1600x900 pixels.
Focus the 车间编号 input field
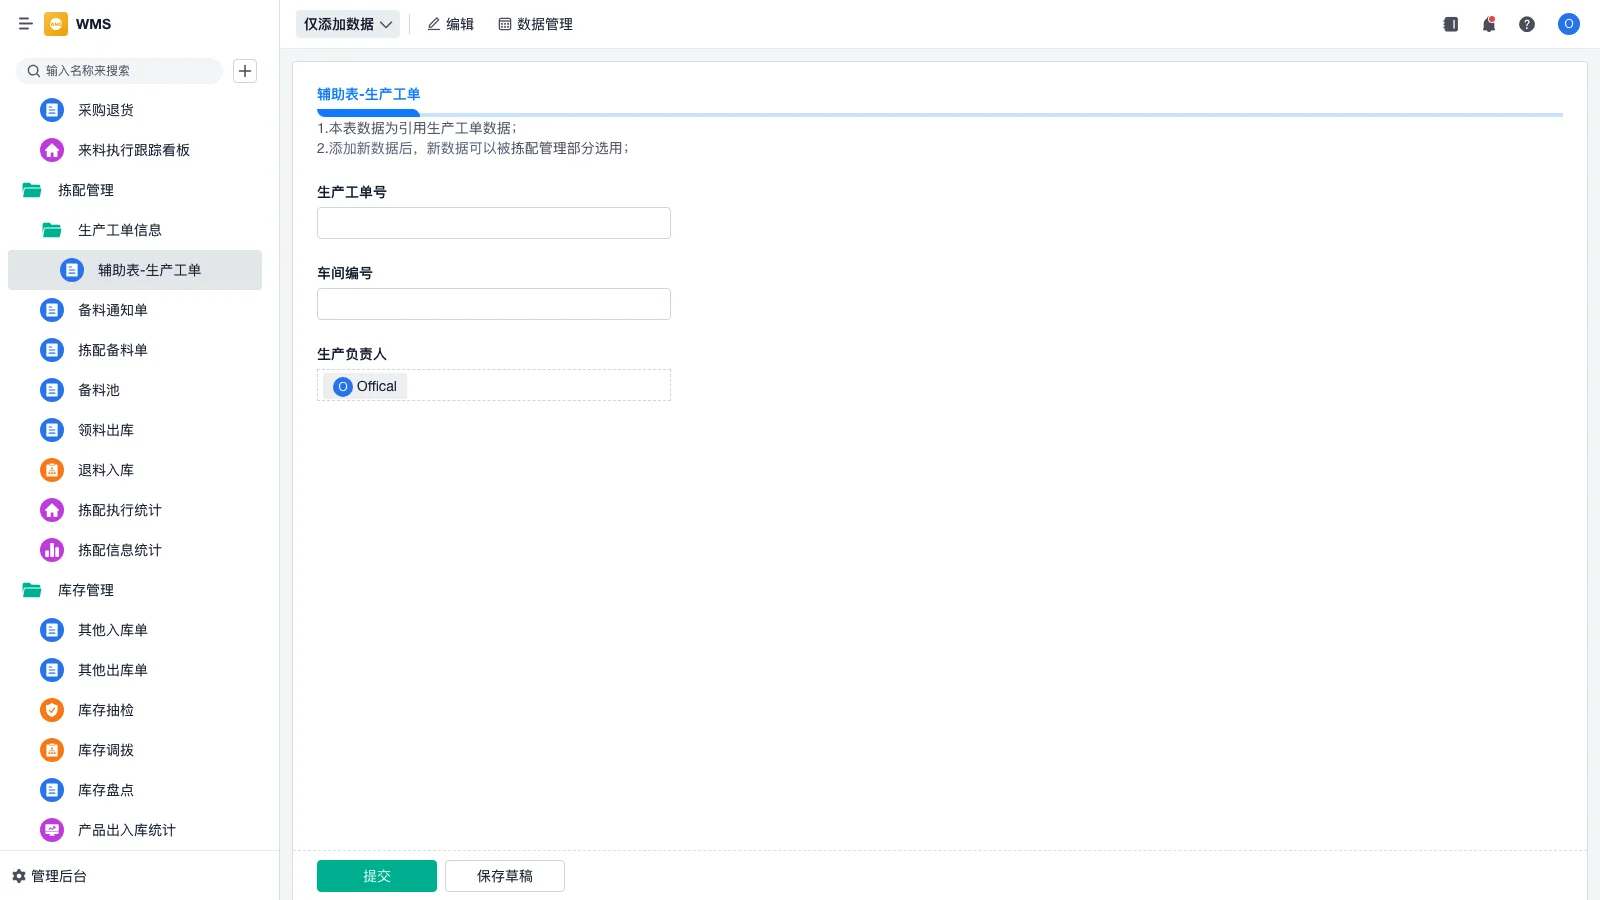(x=494, y=304)
